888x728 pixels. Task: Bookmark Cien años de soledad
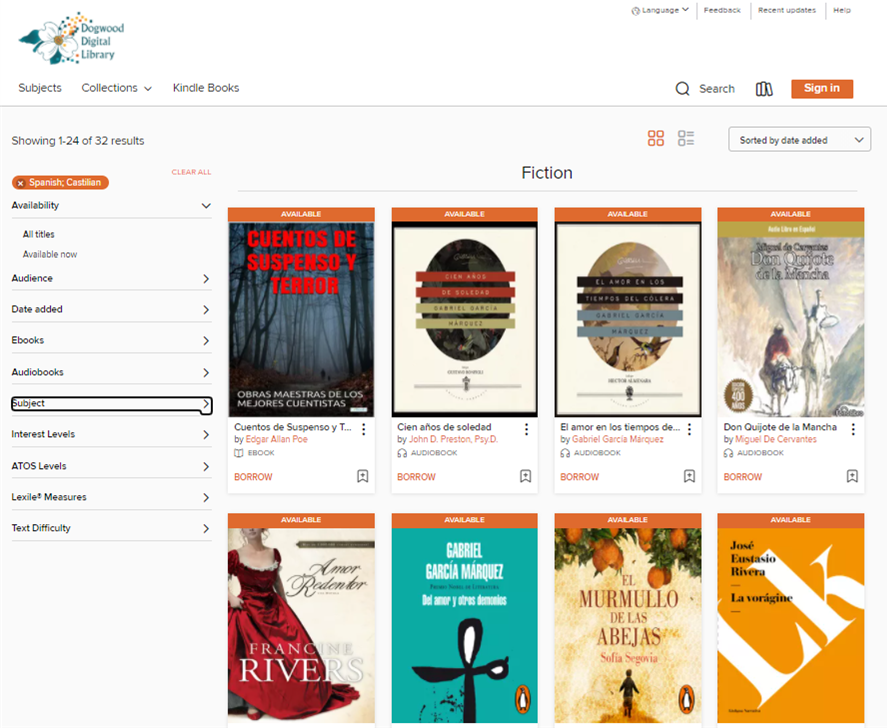[x=525, y=477]
